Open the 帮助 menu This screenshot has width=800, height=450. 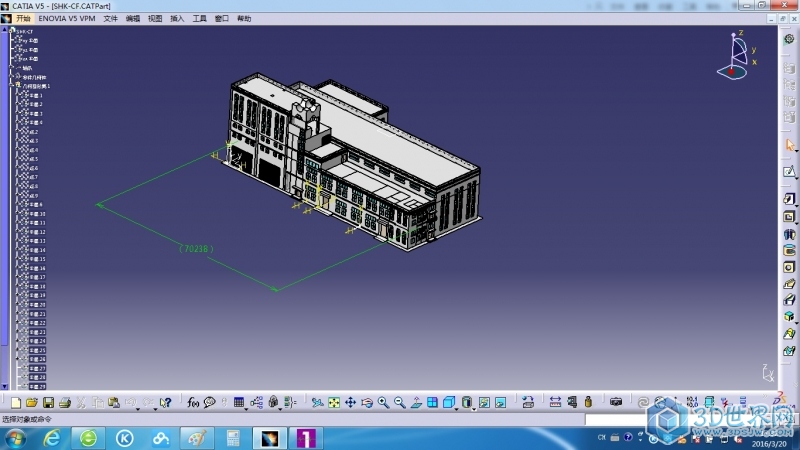244,18
